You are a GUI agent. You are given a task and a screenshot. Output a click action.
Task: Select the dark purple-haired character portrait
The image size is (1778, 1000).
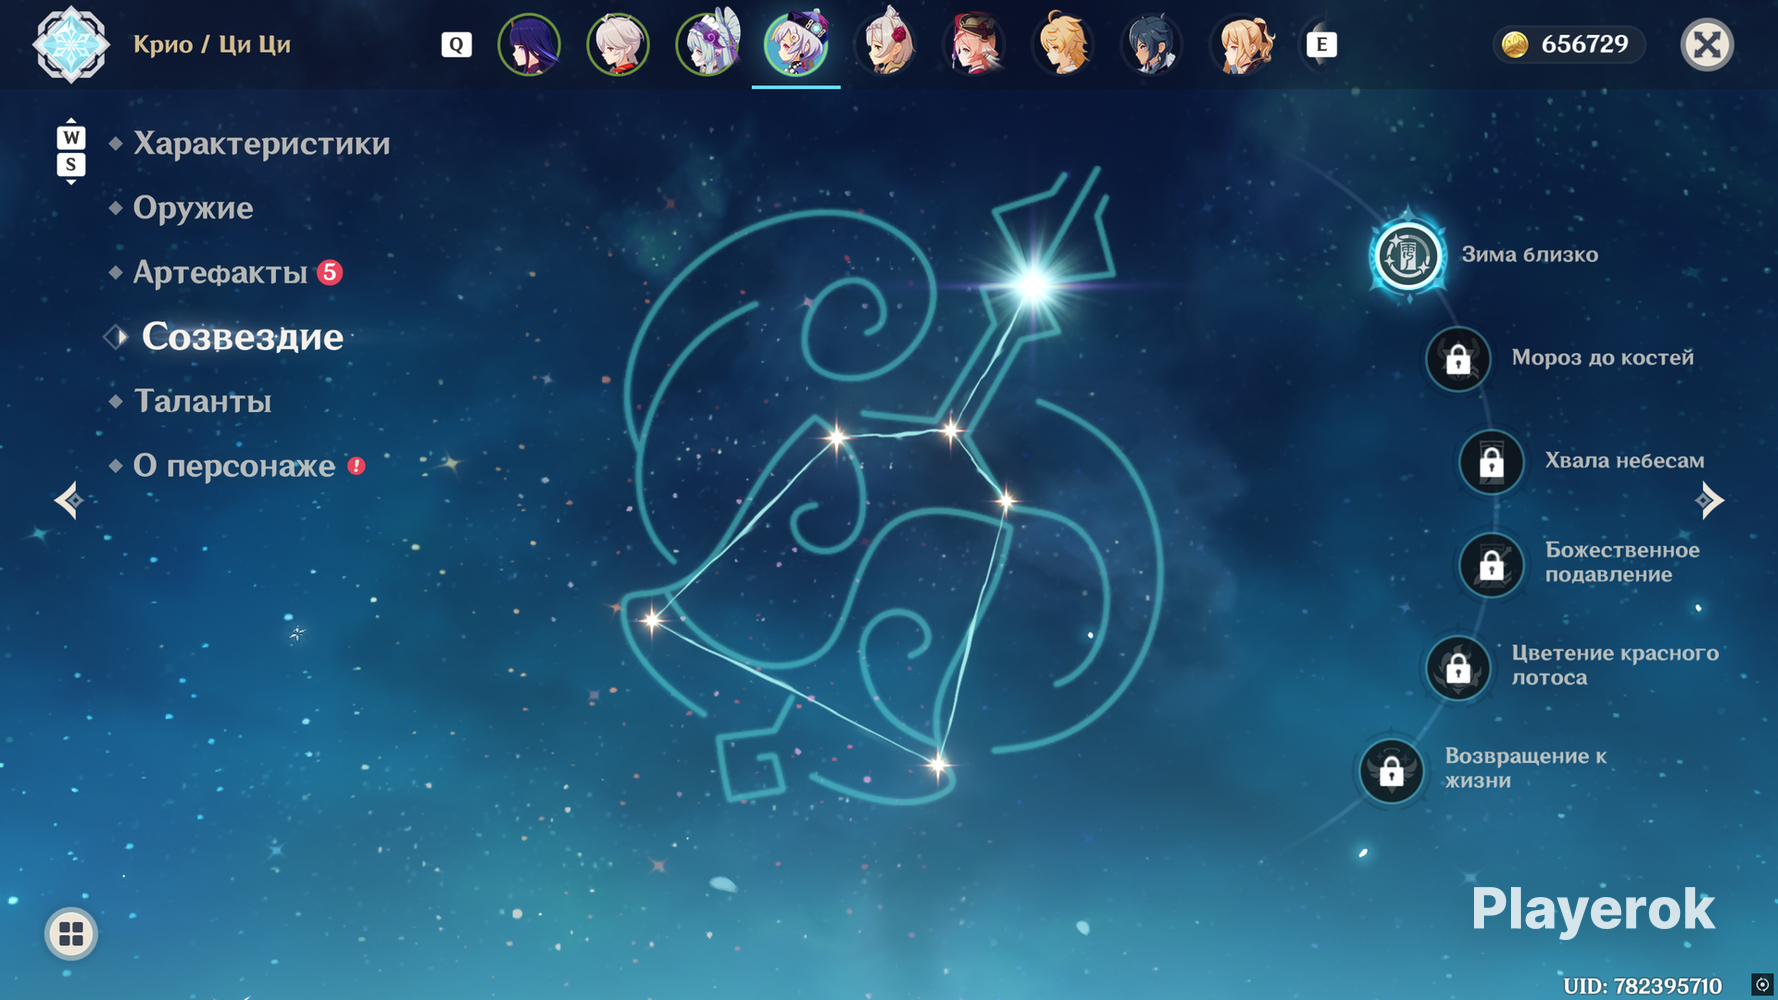(529, 45)
